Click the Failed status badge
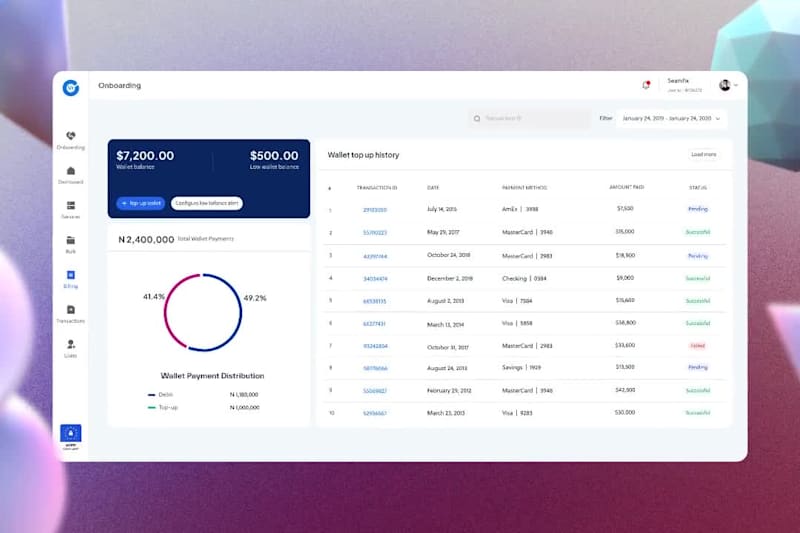The image size is (800, 533). click(697, 346)
